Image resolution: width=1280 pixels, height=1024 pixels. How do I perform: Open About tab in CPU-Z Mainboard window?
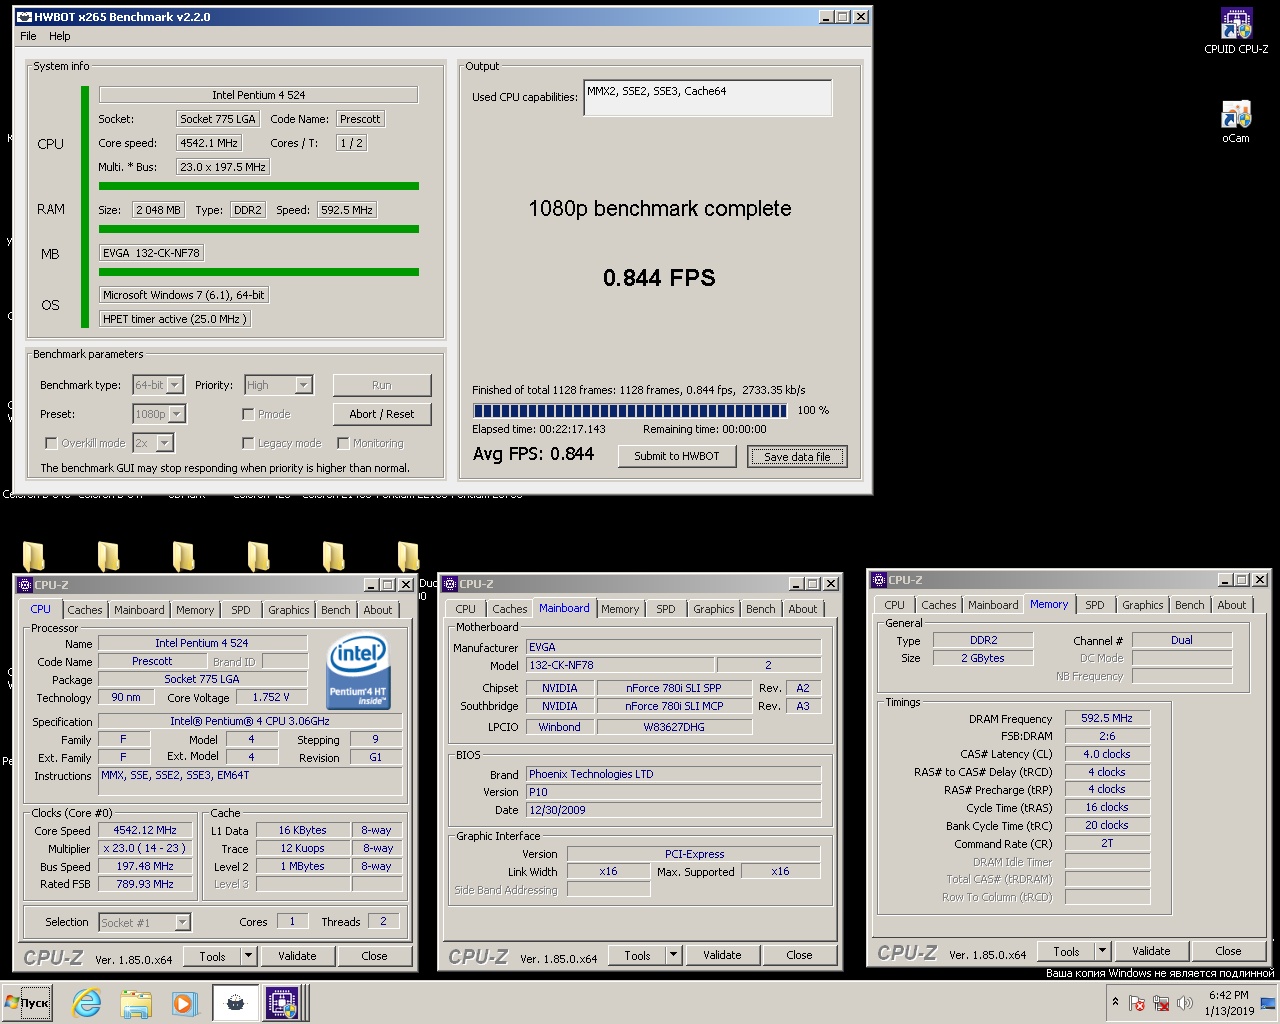(803, 609)
